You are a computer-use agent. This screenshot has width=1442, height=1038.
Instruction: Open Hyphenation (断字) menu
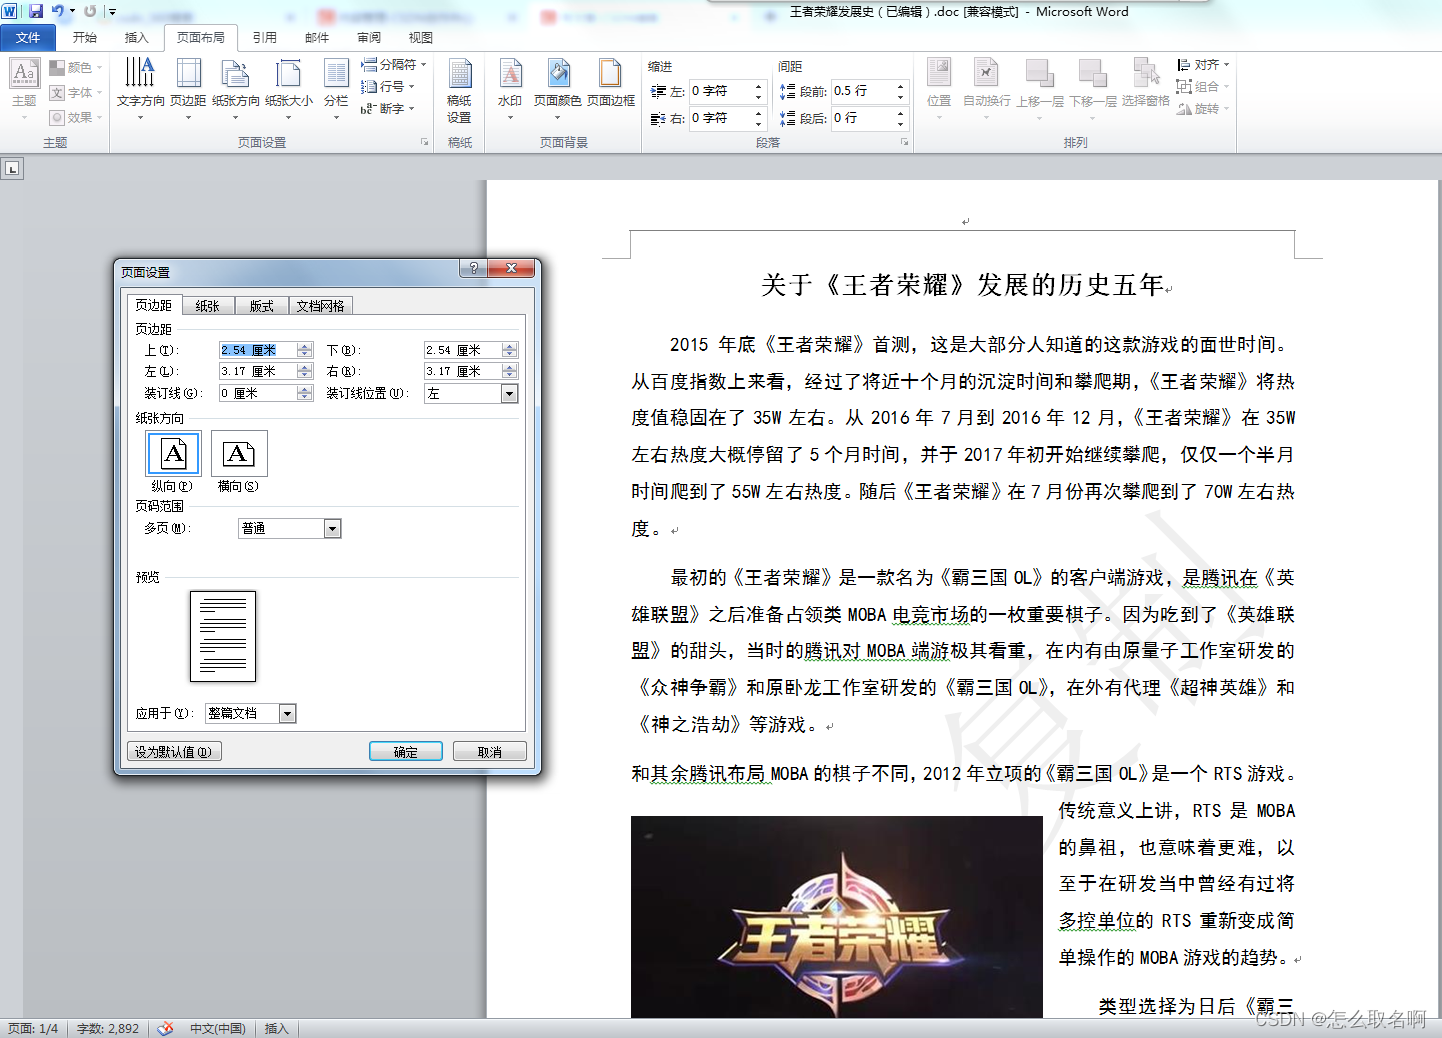point(388,108)
